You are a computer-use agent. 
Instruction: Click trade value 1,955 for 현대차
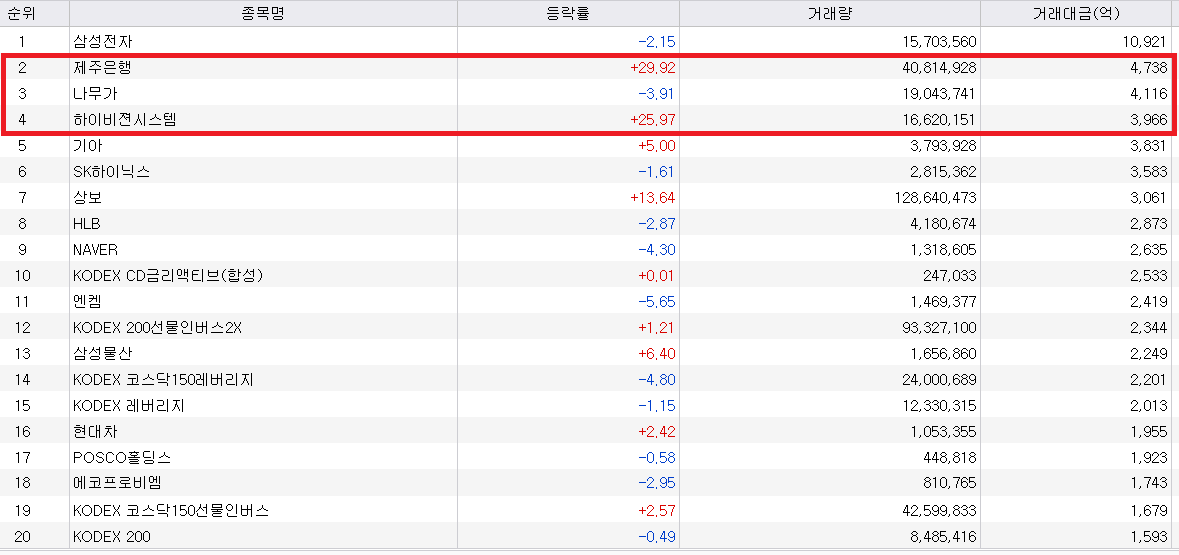(1149, 432)
